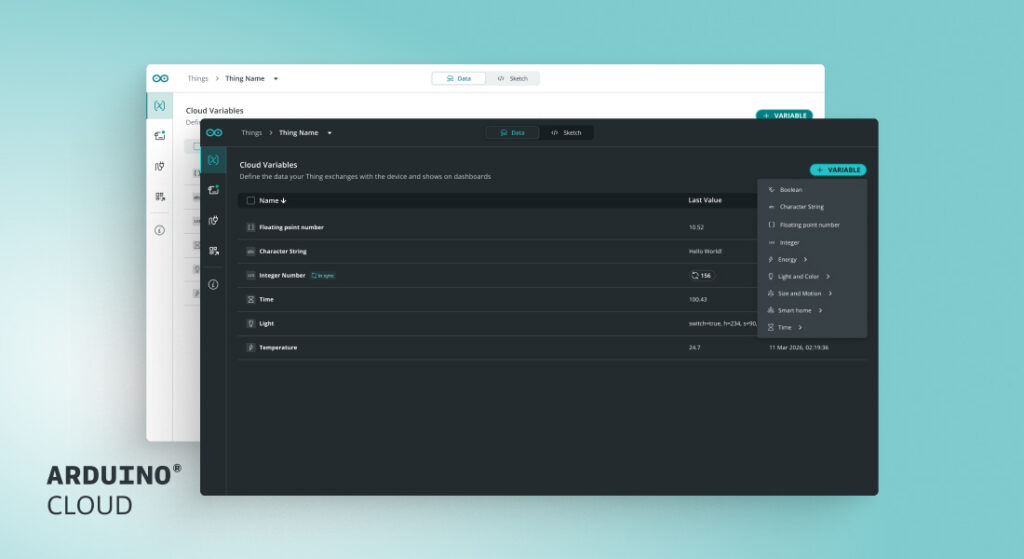Click the plug connection sidebar icon in dark window

point(213,220)
